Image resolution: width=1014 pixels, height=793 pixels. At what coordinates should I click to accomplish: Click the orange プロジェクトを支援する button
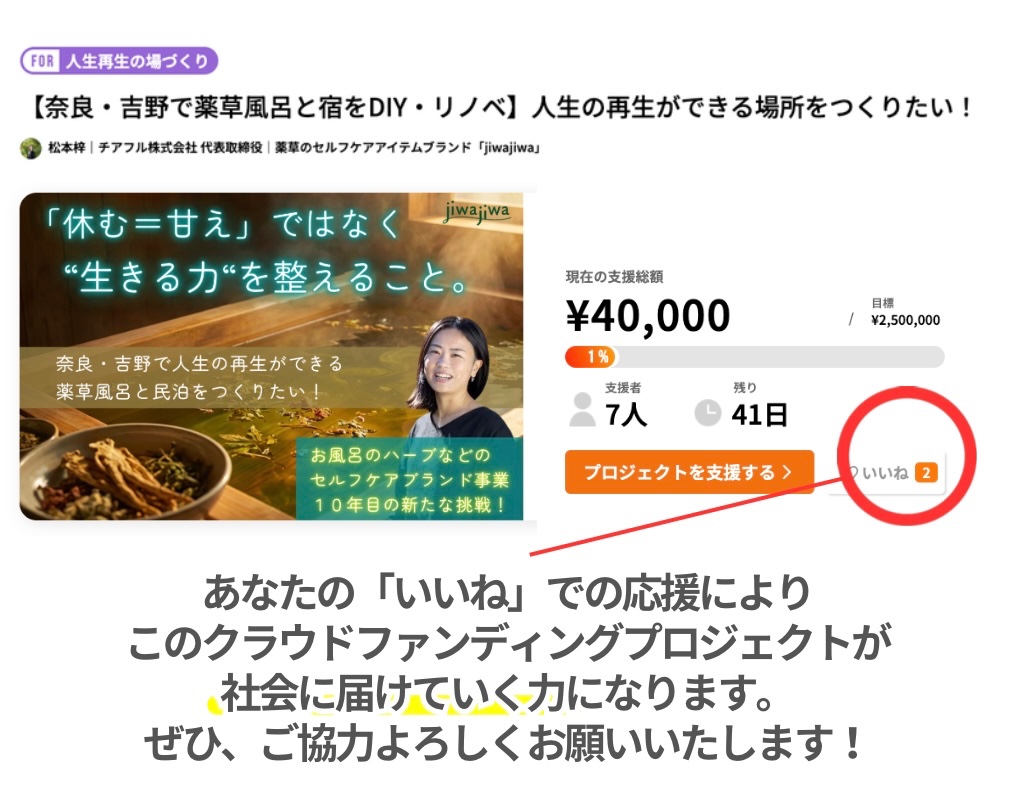689,472
